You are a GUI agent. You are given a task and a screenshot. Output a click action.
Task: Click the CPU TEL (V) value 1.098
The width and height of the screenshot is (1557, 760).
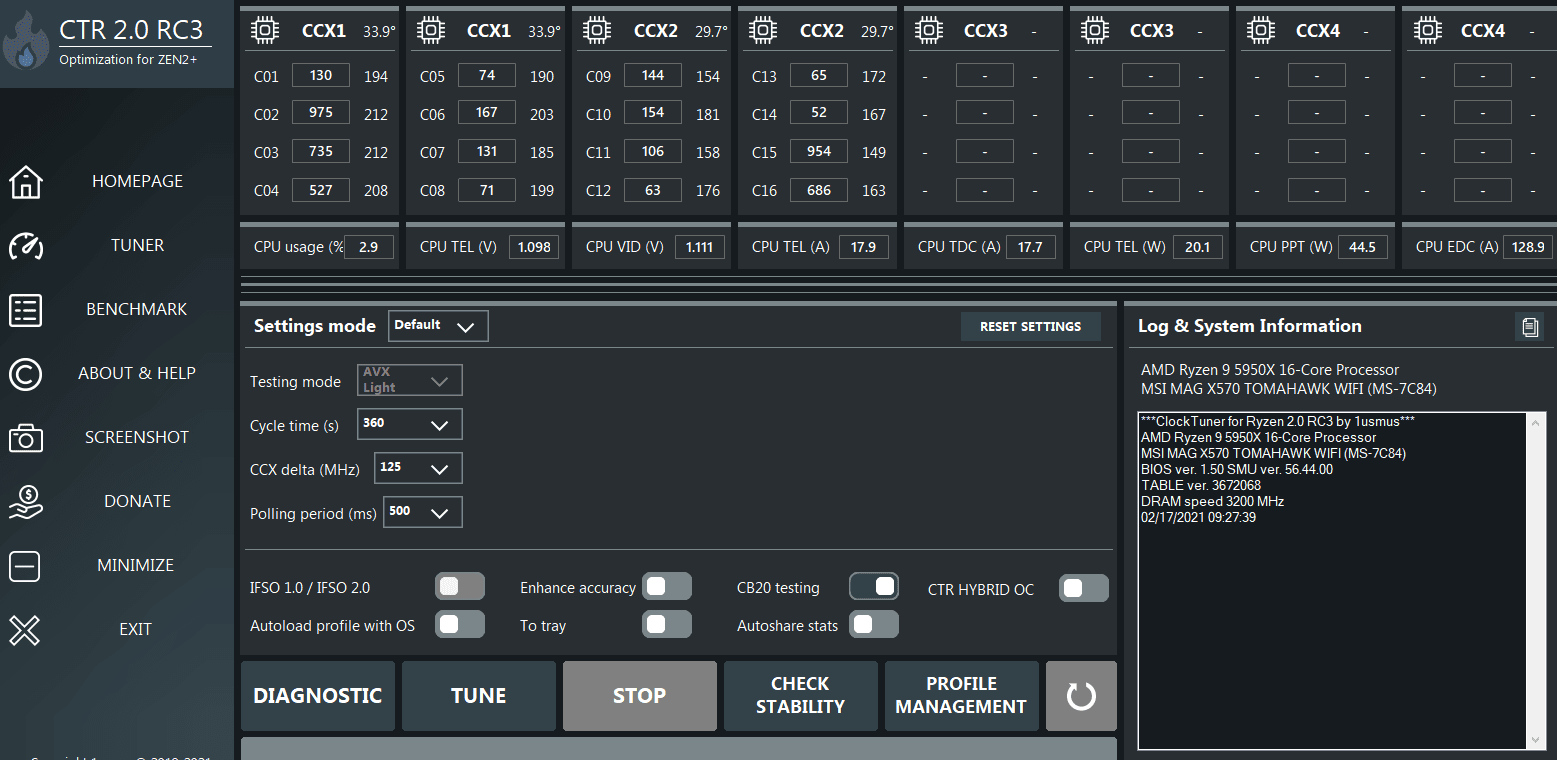[533, 247]
